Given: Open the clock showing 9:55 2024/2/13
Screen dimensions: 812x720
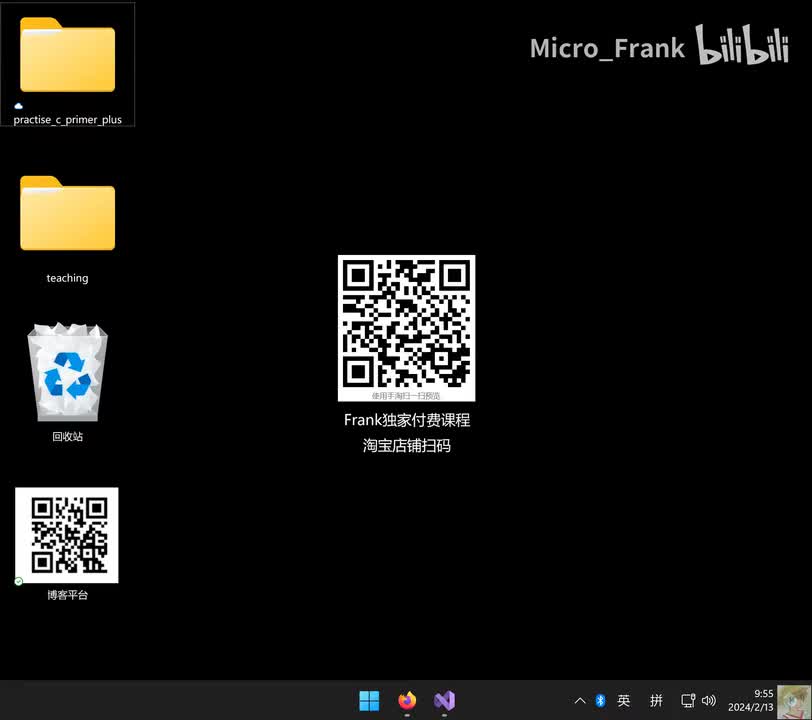Looking at the screenshot, I should click(x=750, y=700).
